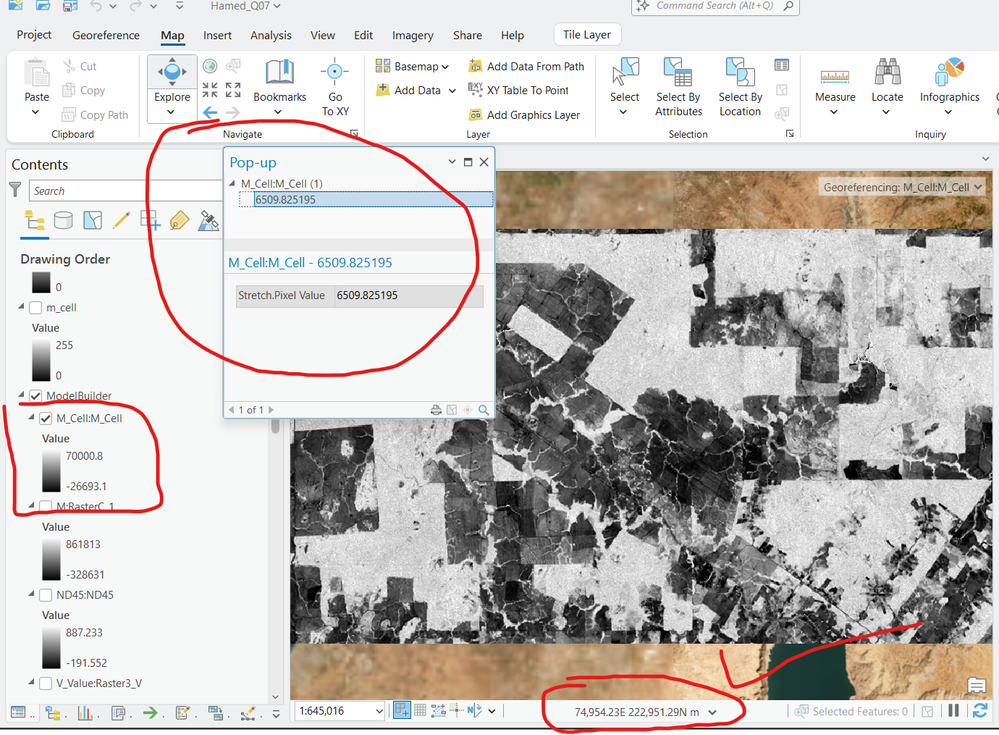Pause map drawing
Screen dimensions: 999x735
(953, 711)
